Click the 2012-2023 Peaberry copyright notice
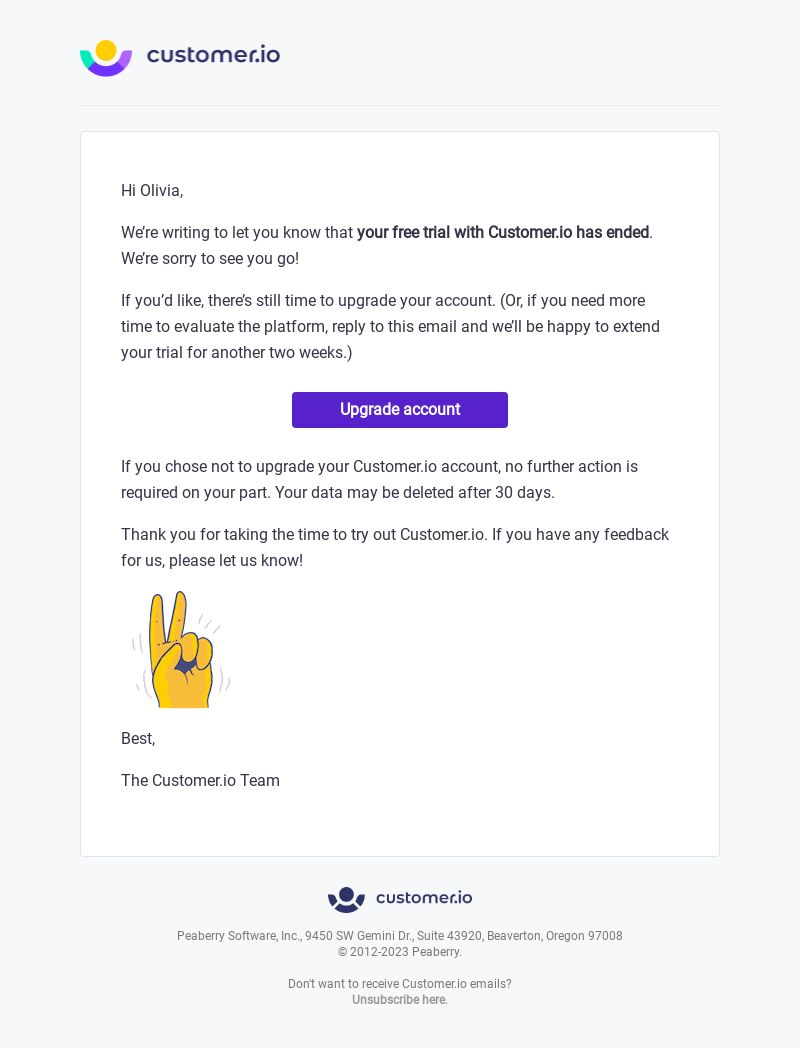This screenshot has height=1048, width=800. [x=400, y=952]
